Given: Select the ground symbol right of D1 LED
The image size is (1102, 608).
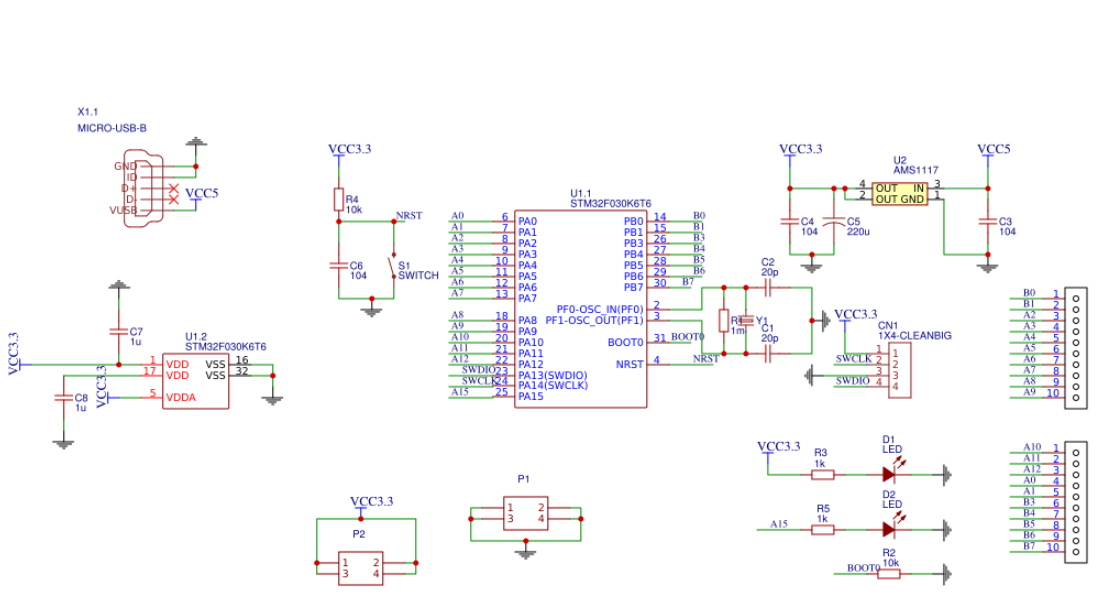Looking at the screenshot, I should (x=947, y=474).
